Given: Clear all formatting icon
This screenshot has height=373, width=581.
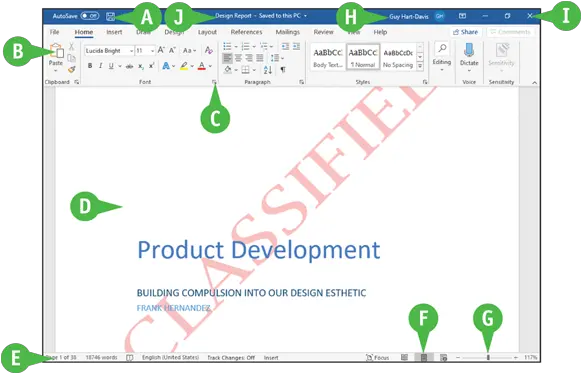Looking at the screenshot, I should tap(209, 50).
